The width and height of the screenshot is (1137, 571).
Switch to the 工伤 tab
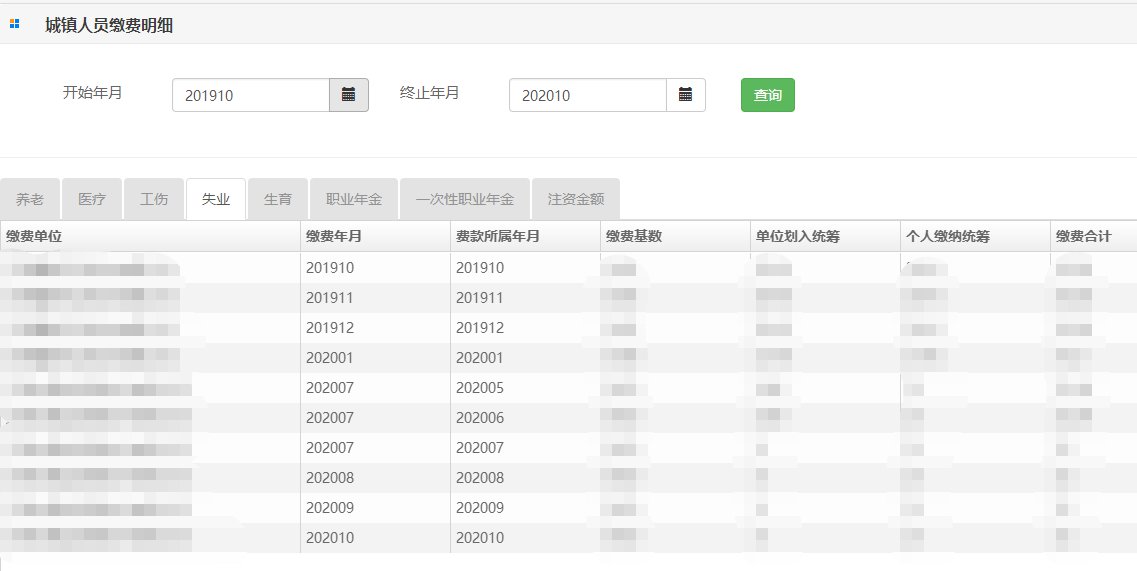pos(154,199)
